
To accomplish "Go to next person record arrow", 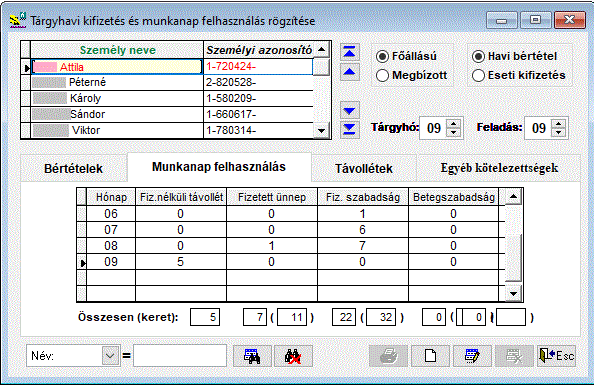I will point(349,111).
